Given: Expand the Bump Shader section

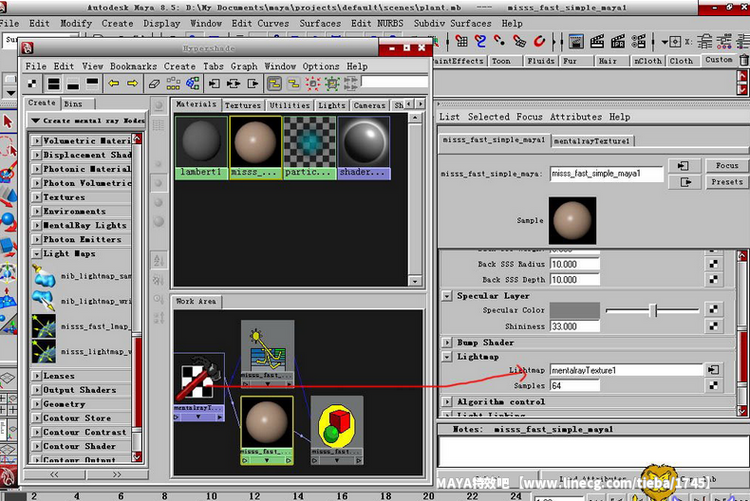Looking at the screenshot, I should click(446, 343).
